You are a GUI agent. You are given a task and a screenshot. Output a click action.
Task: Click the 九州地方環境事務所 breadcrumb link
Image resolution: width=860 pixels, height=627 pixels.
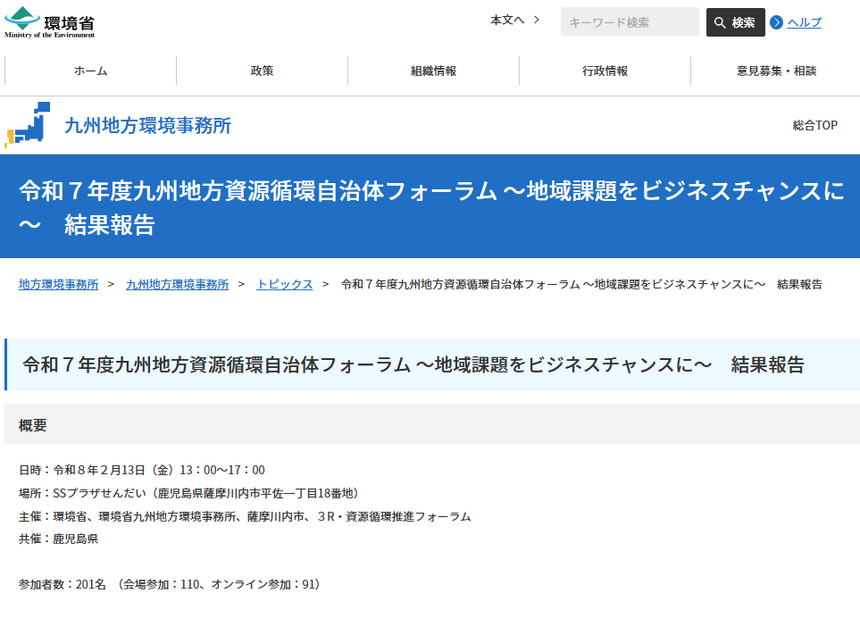pos(177,284)
